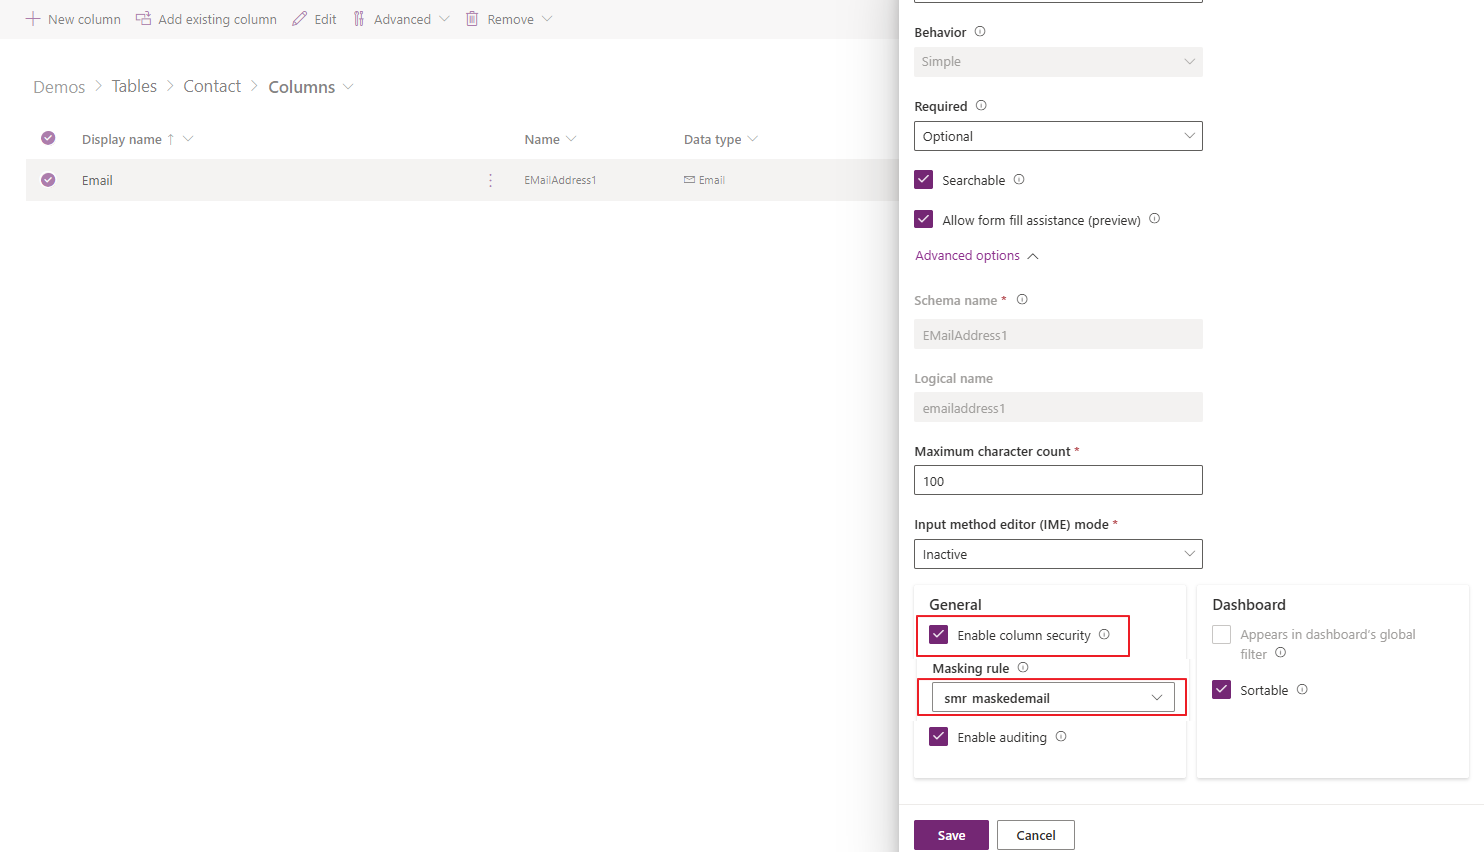Viewport: 1484px width, 852px height.
Task: Click the Advanced wand icon on toolbar
Action: click(x=359, y=18)
